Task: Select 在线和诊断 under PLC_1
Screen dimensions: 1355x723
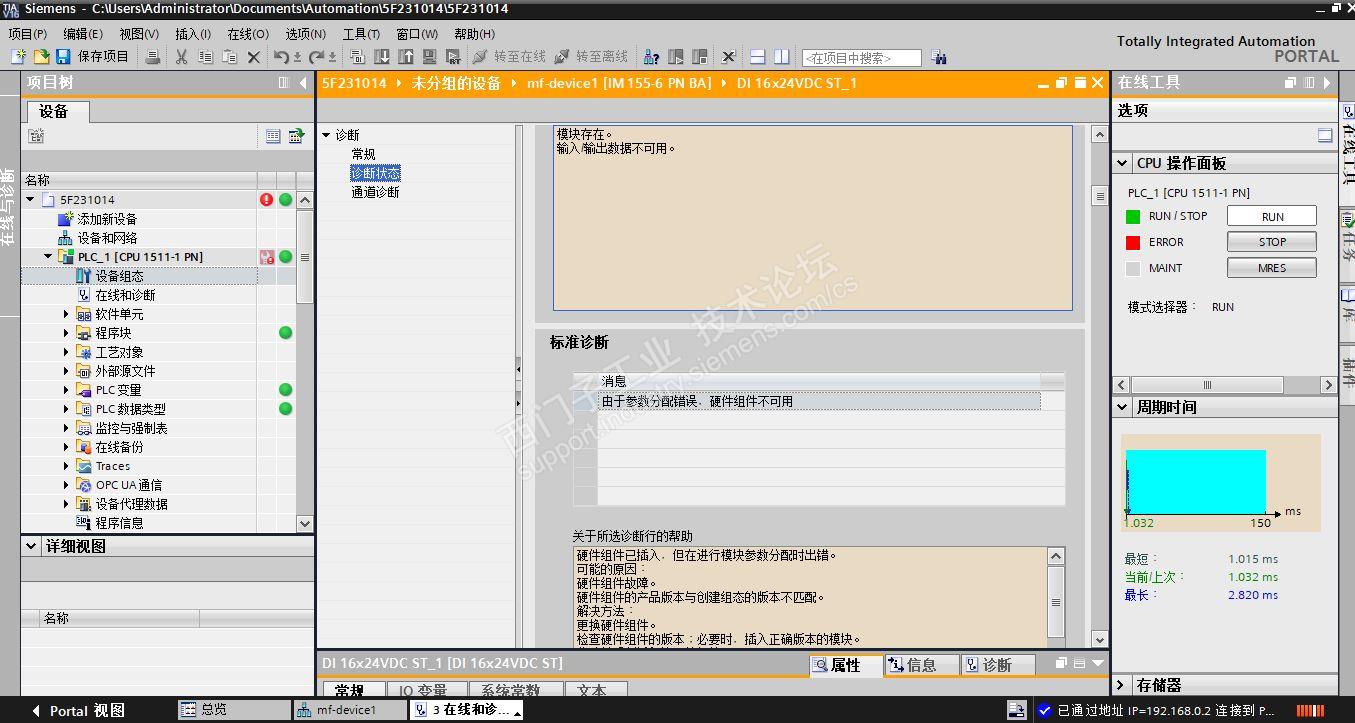Action: pyautogui.click(x=125, y=295)
